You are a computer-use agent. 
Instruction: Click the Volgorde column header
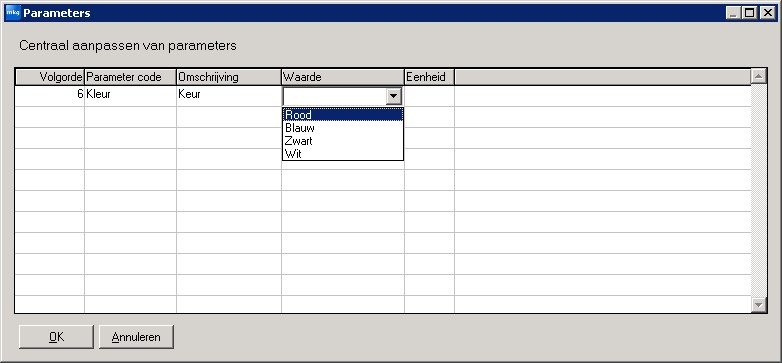click(x=50, y=77)
